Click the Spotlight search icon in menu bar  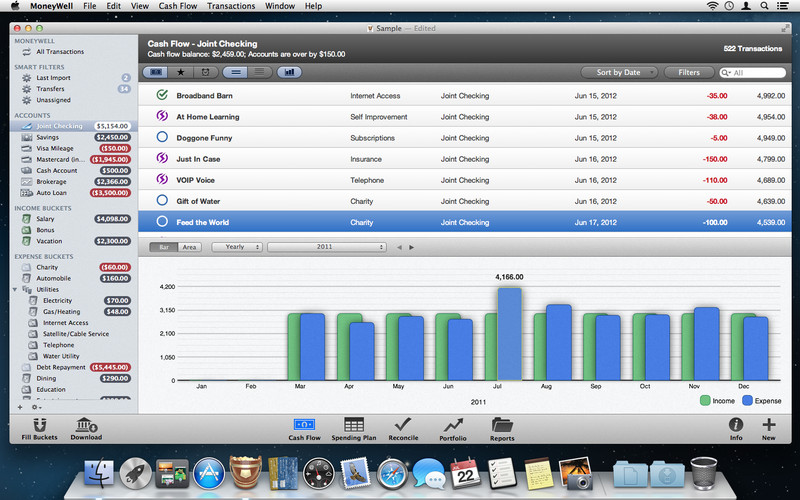(x=764, y=6)
